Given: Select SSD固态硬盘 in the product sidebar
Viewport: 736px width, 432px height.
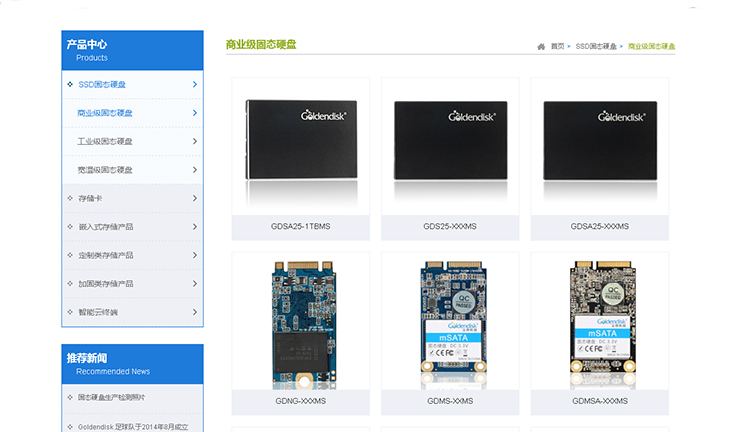Looking at the screenshot, I should tap(102, 85).
